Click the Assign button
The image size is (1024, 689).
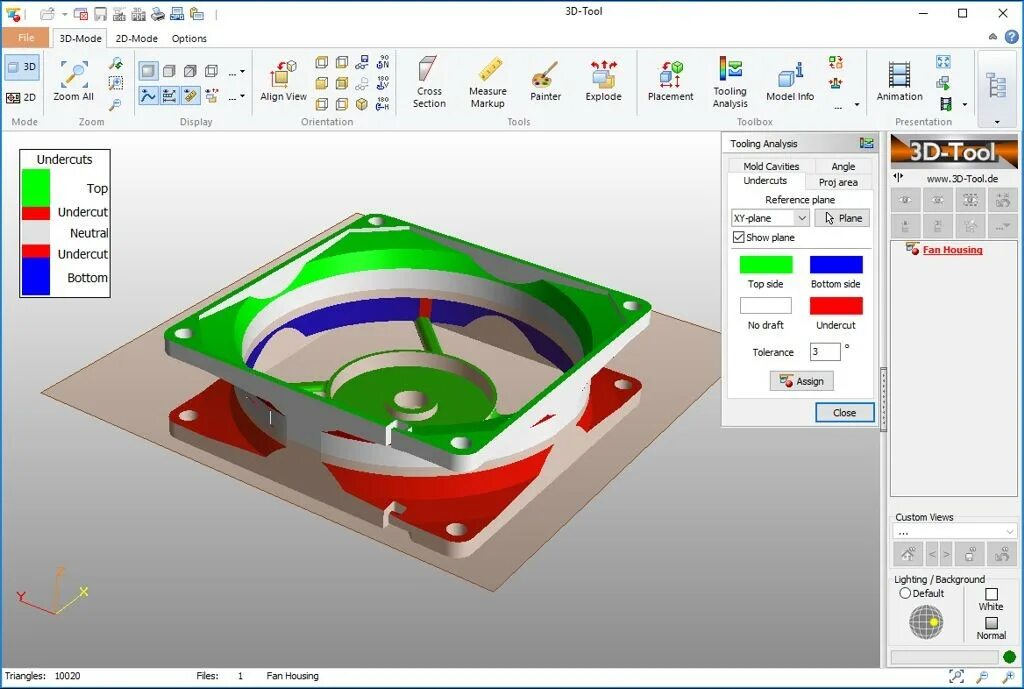pyautogui.click(x=801, y=381)
